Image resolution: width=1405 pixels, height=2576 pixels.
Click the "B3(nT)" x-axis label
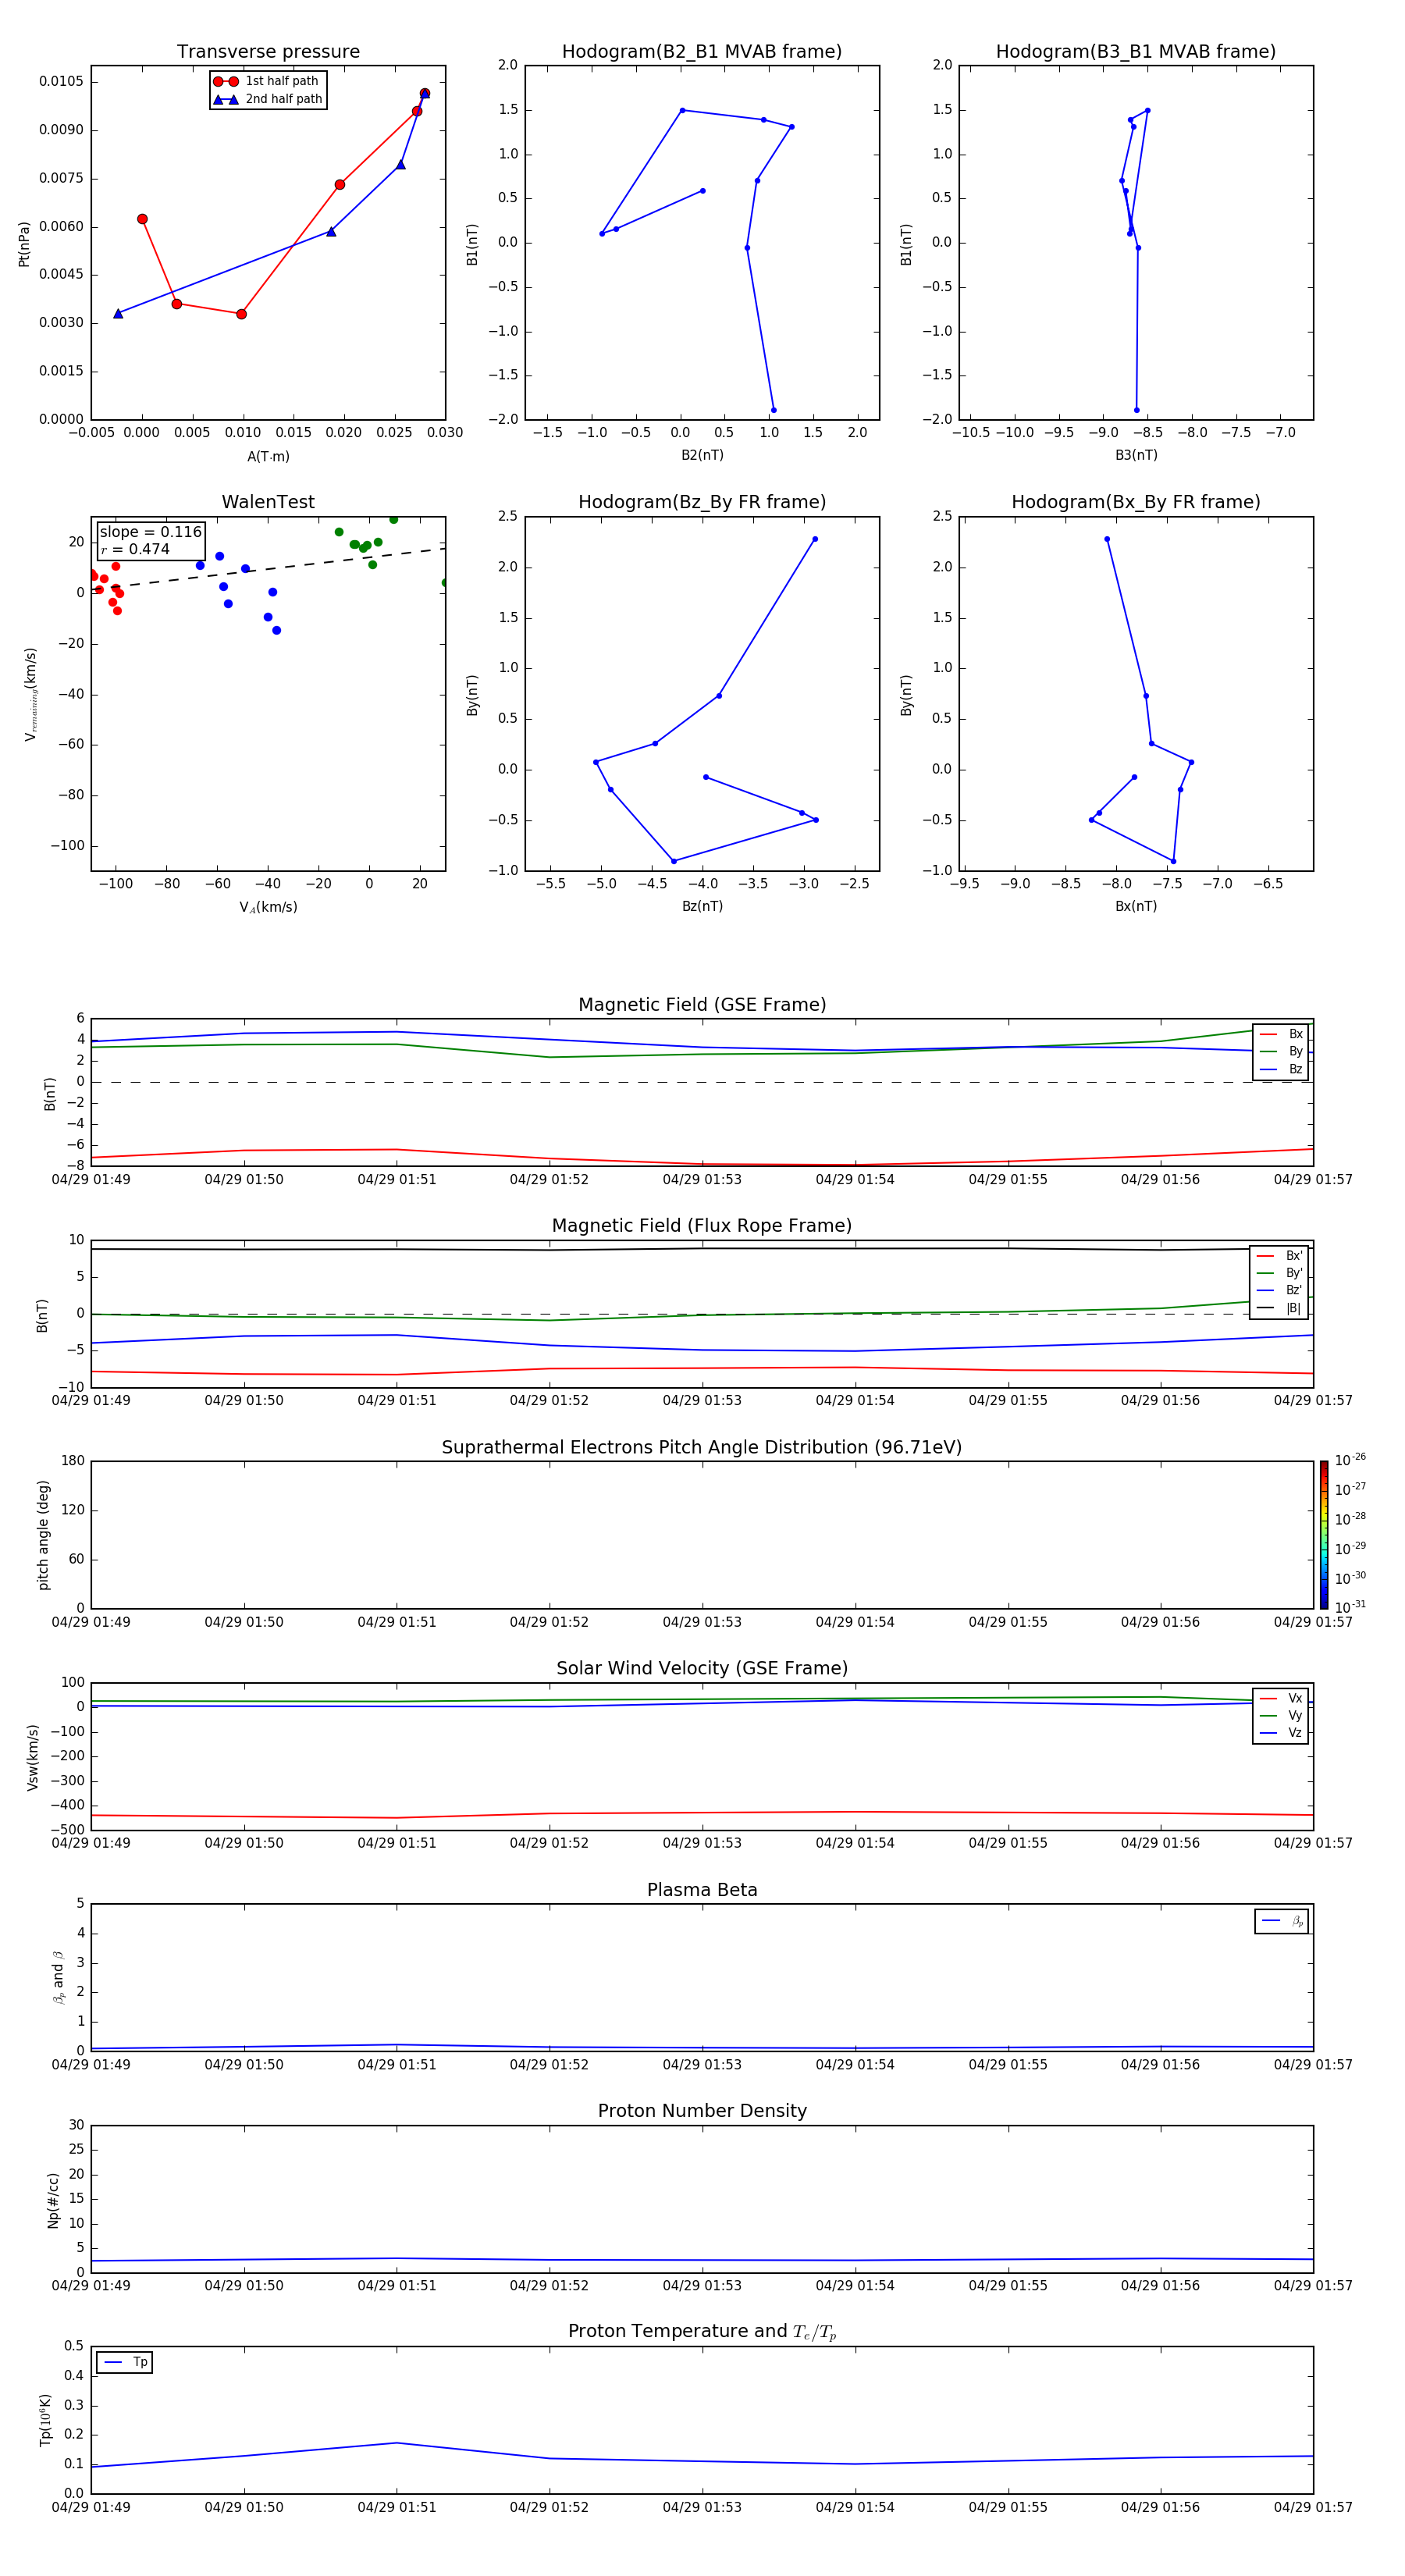coord(1136,455)
